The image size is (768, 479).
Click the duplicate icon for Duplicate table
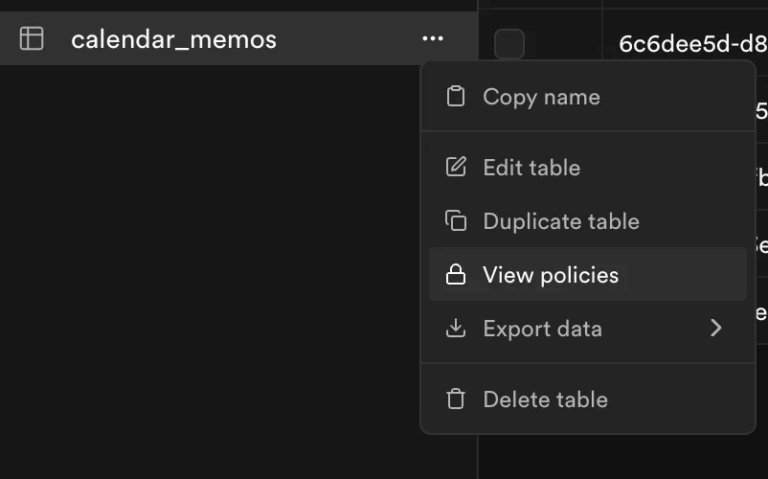click(456, 221)
